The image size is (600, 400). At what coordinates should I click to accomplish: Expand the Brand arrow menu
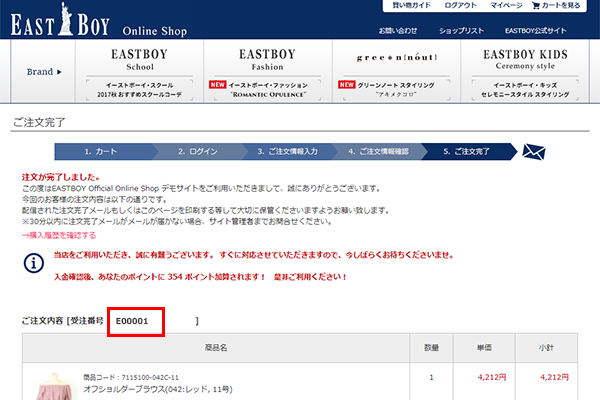click(45, 72)
